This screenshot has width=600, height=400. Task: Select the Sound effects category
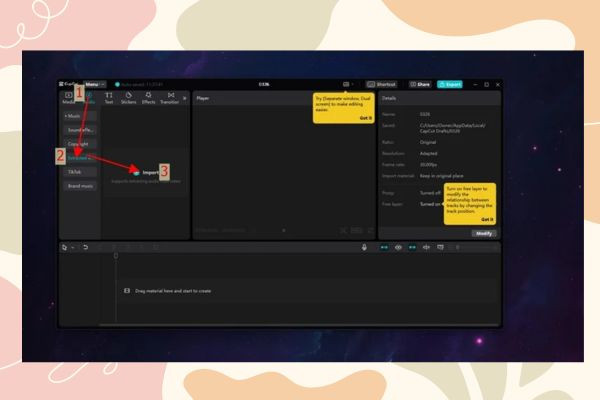[80, 130]
